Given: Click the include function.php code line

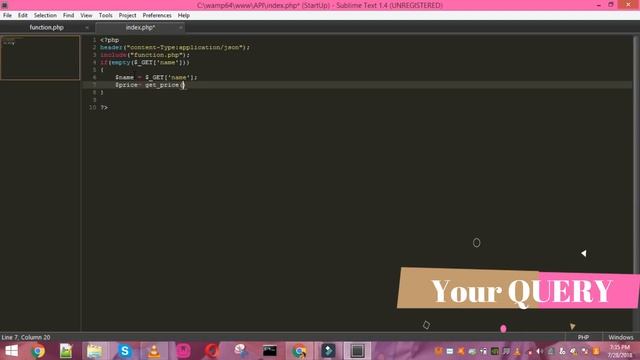Looking at the screenshot, I should [145, 55].
